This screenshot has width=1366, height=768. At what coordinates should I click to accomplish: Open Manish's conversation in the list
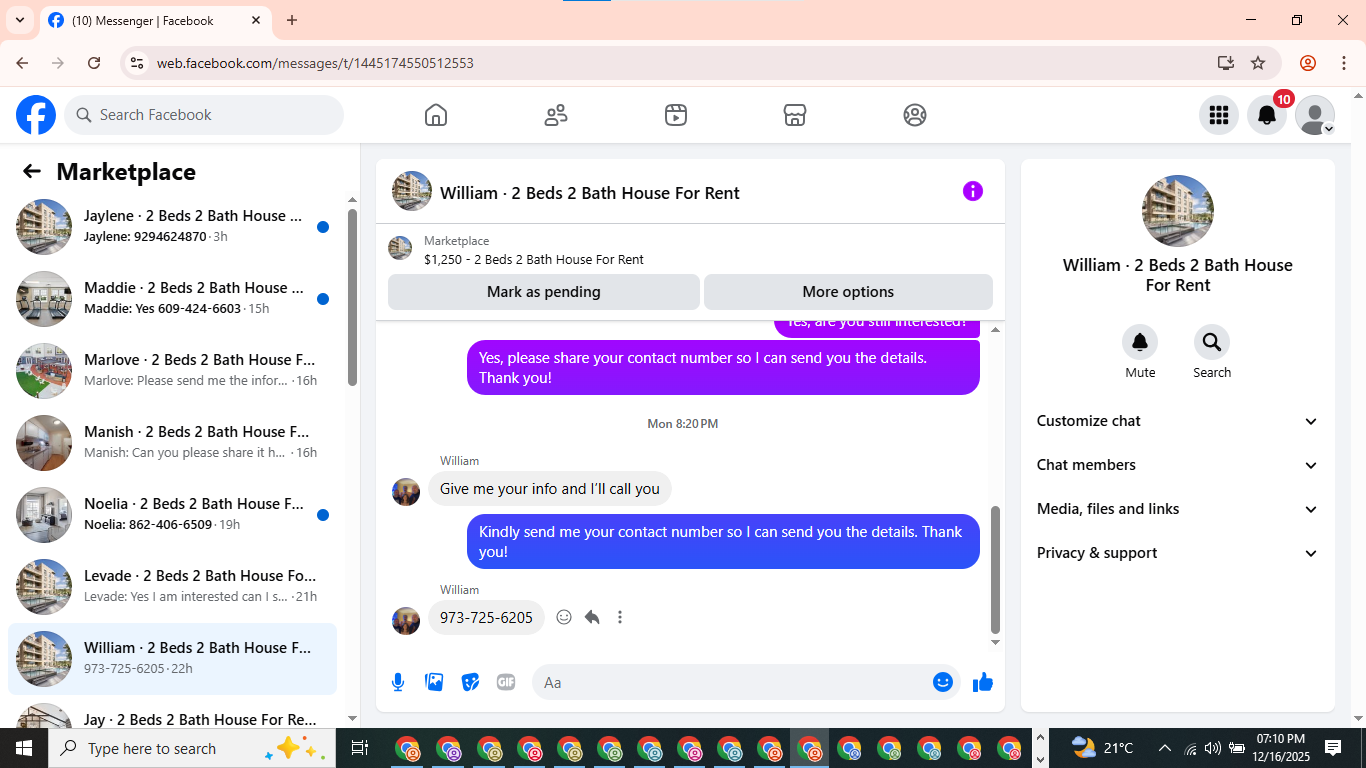point(172,443)
